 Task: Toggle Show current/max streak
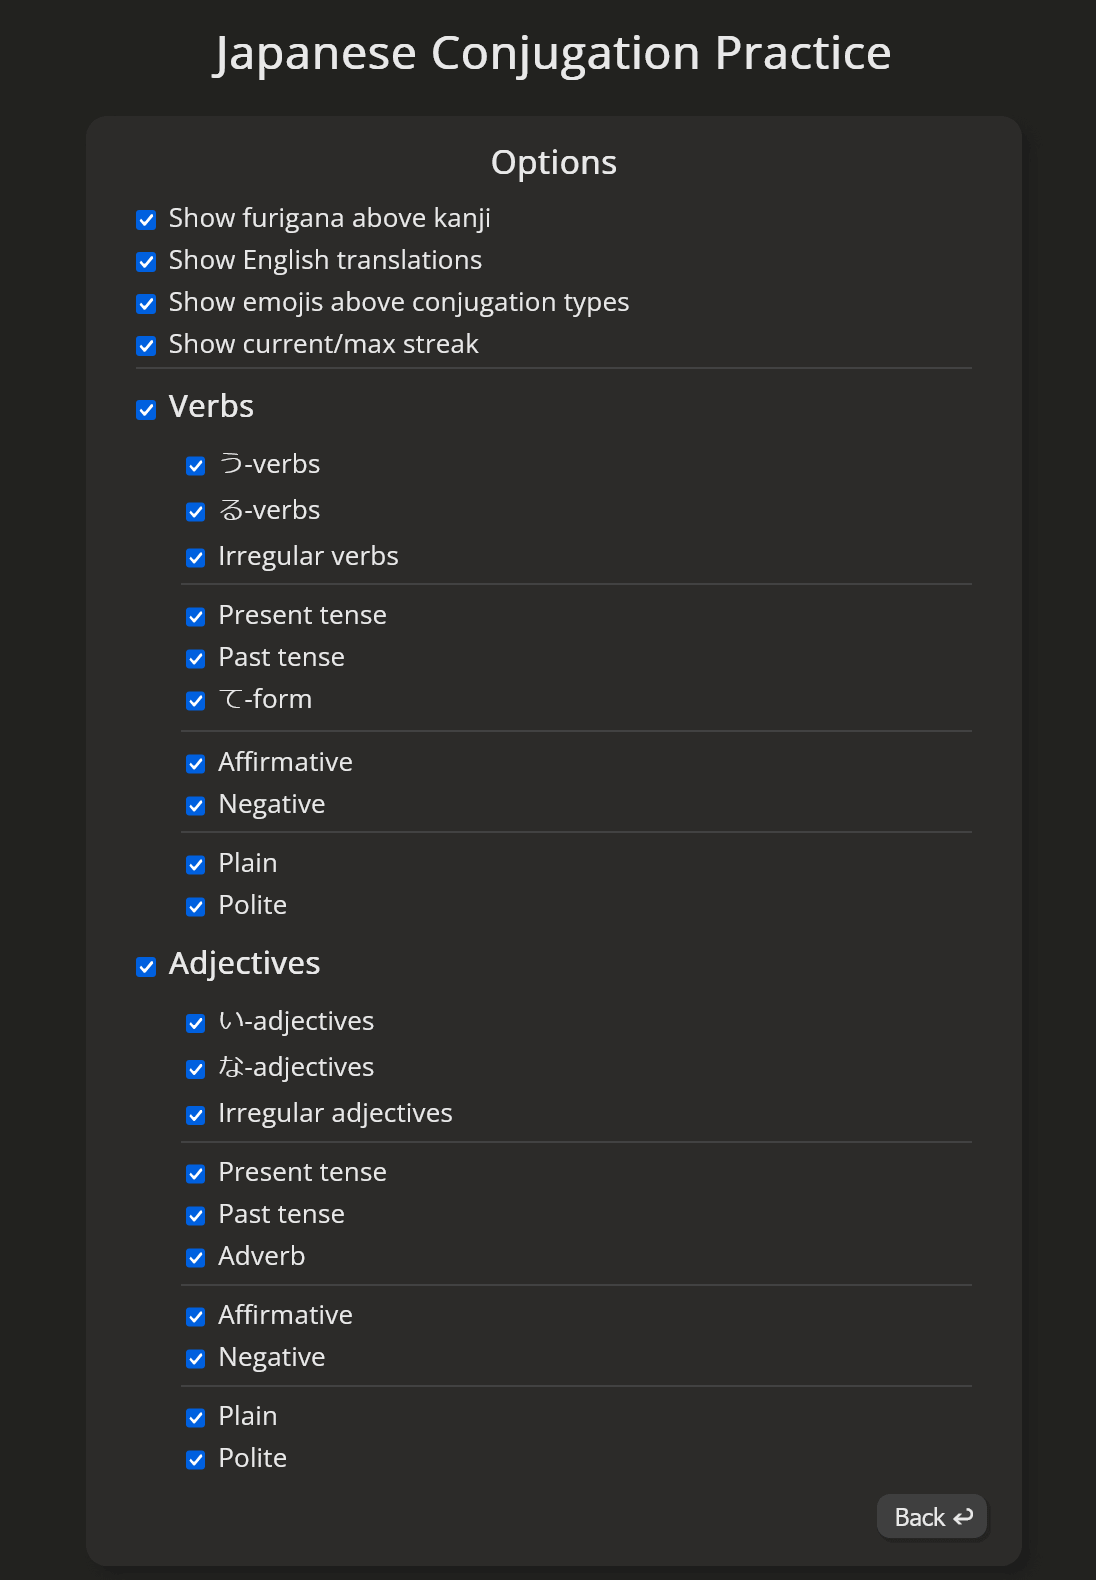click(146, 345)
